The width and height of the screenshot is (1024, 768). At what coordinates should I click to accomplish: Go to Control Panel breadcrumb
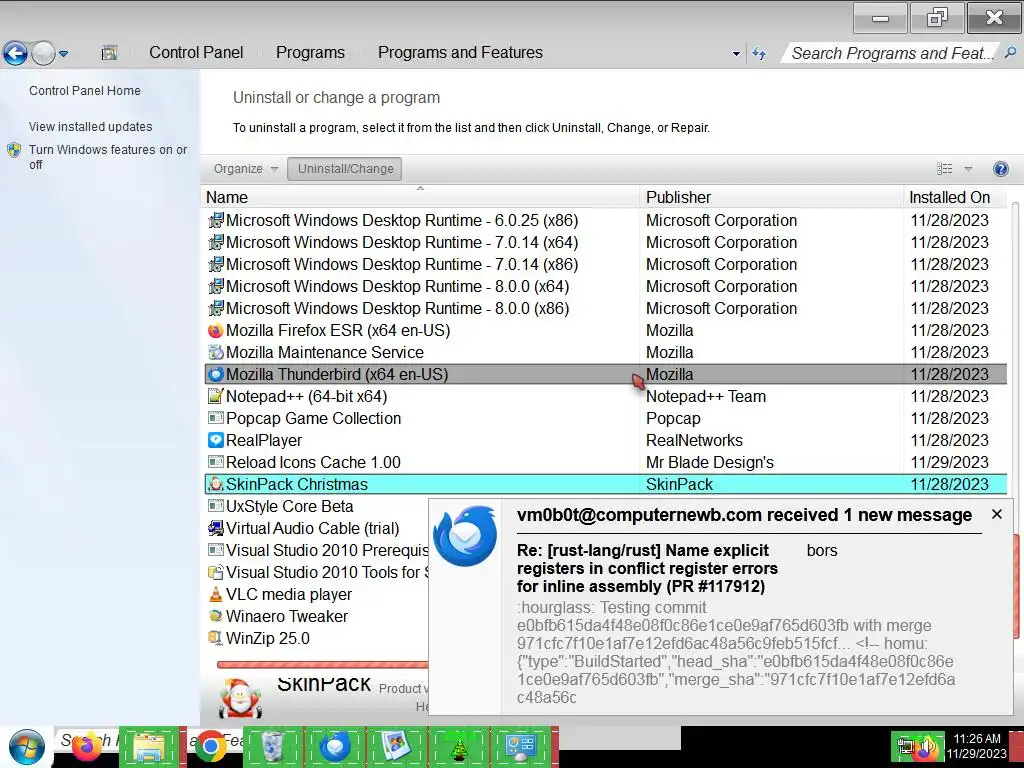click(196, 52)
